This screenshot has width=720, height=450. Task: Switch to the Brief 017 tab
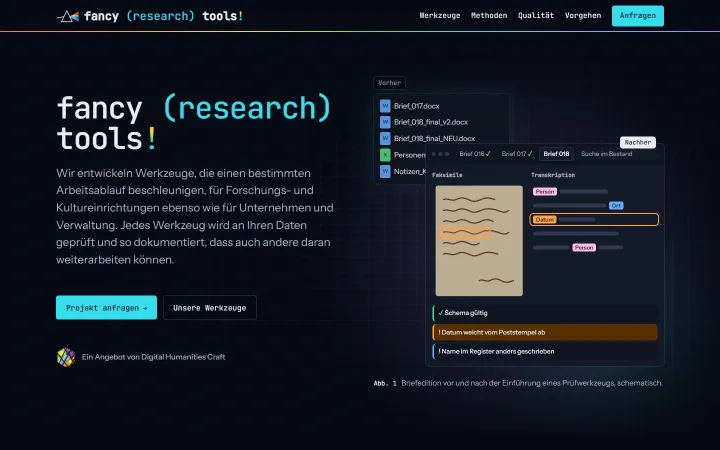(x=517, y=154)
